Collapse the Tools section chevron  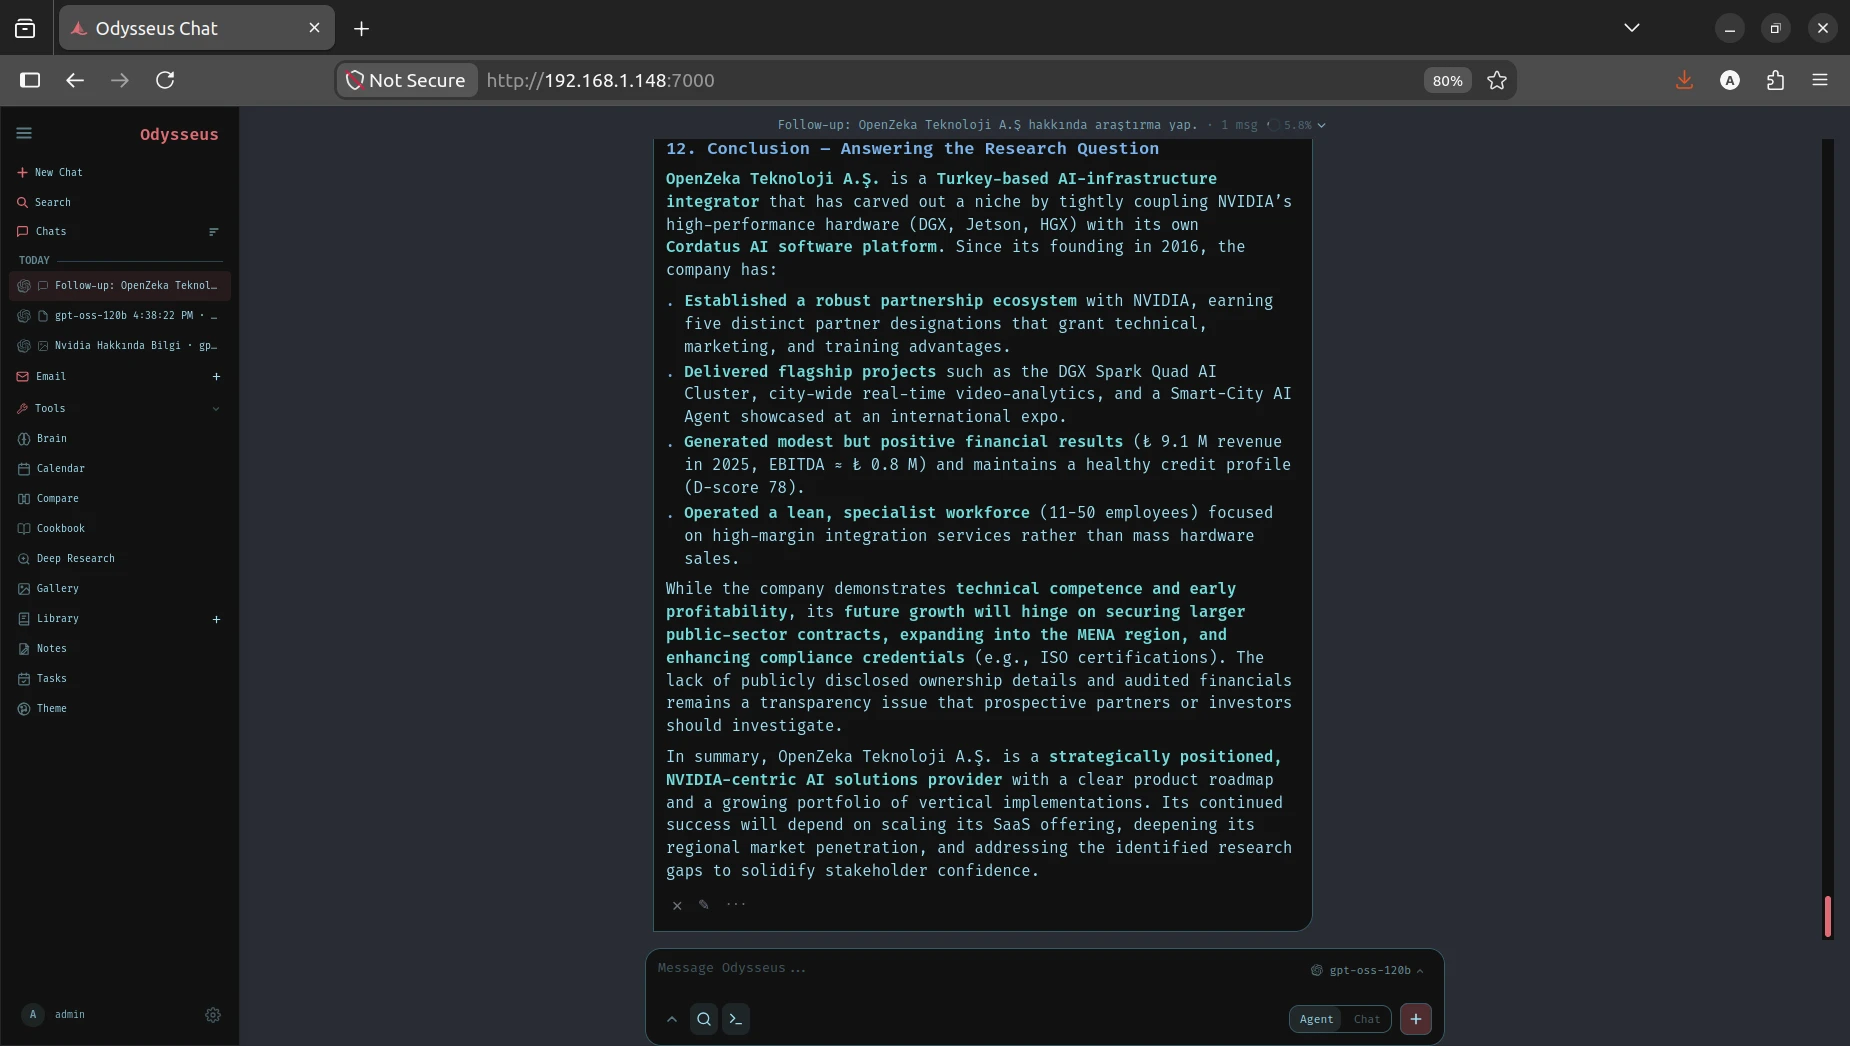click(216, 409)
